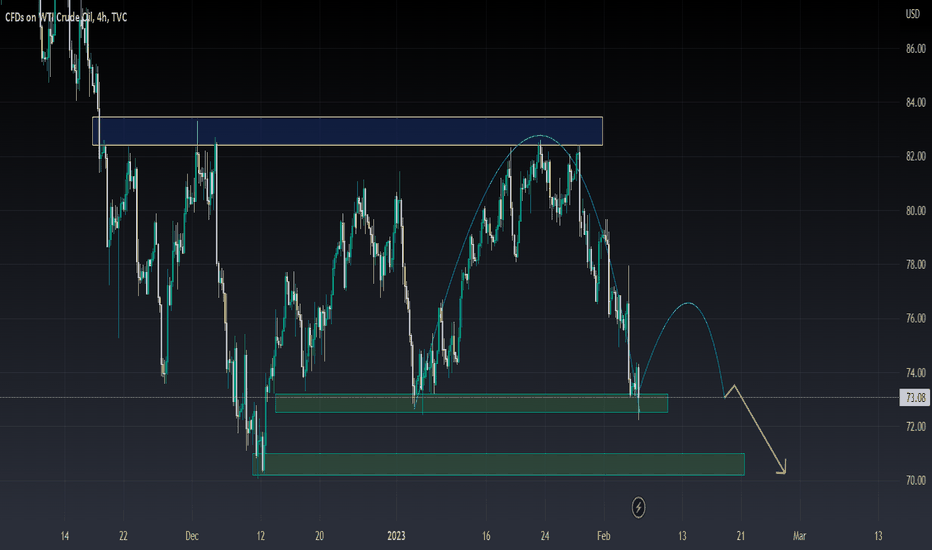This screenshot has width=932, height=550.
Task: Click the 2023 date label on time axis
Action: pos(396,536)
